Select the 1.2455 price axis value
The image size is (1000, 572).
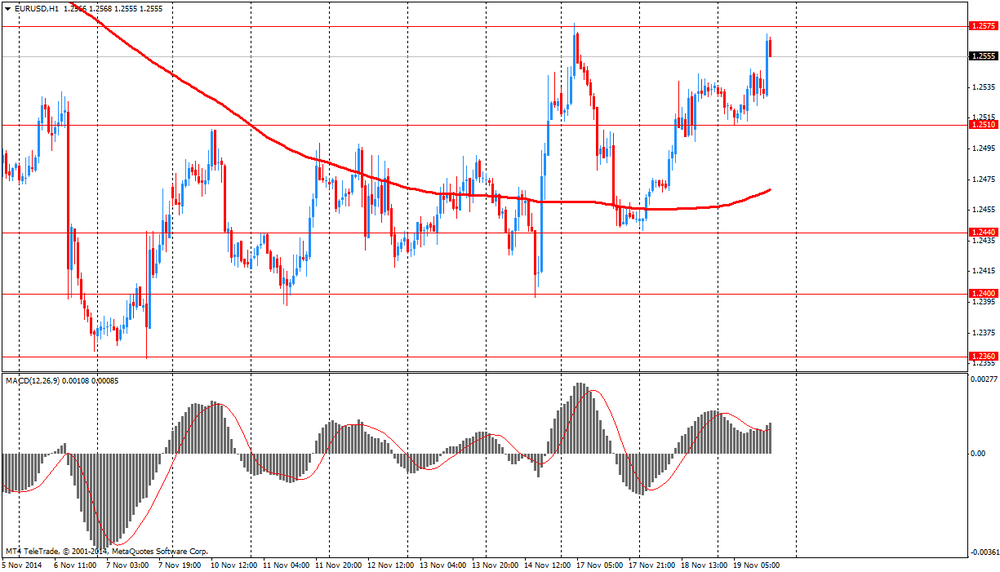point(983,210)
